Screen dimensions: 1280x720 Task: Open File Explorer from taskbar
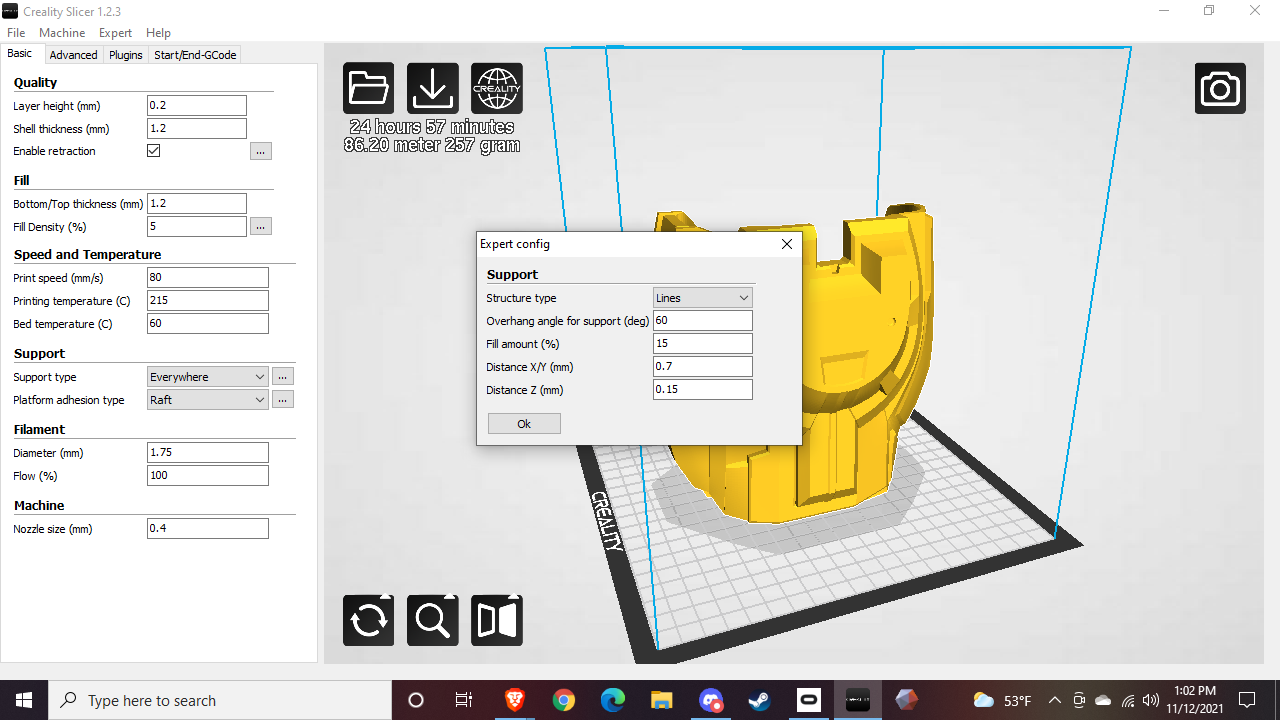662,700
